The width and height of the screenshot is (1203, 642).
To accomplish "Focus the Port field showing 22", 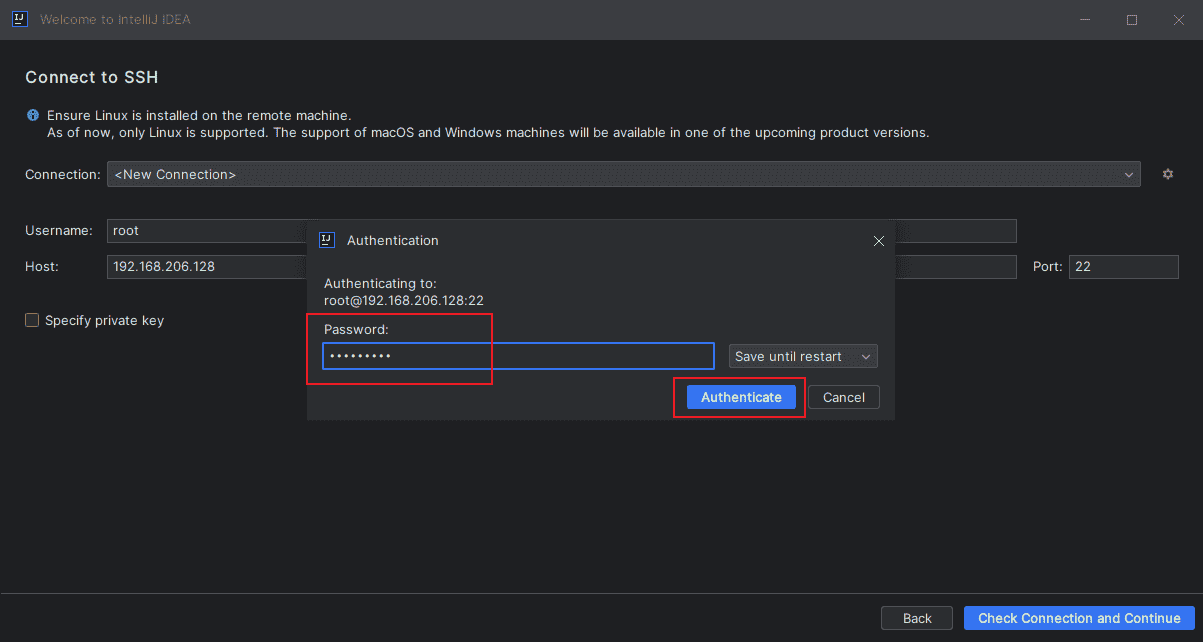I will (1123, 266).
